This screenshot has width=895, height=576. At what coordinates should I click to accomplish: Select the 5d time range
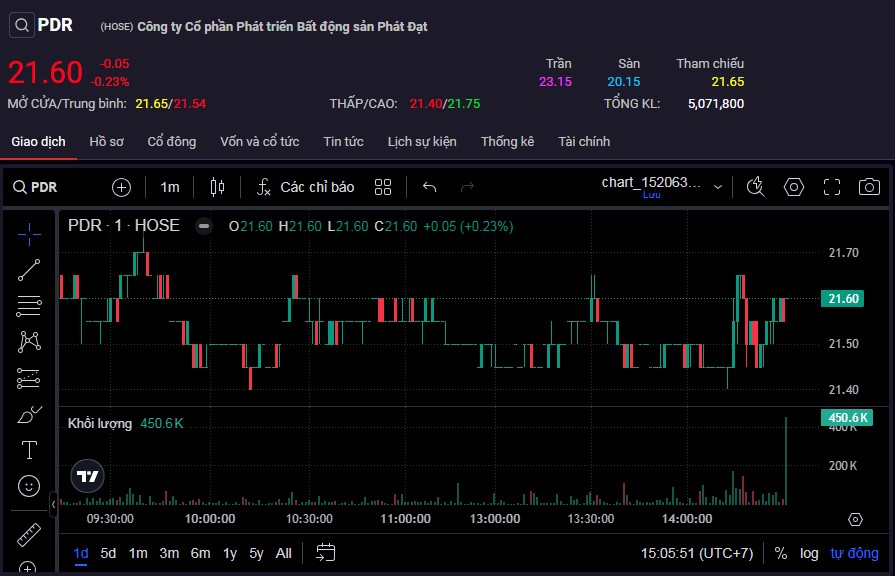click(x=108, y=553)
